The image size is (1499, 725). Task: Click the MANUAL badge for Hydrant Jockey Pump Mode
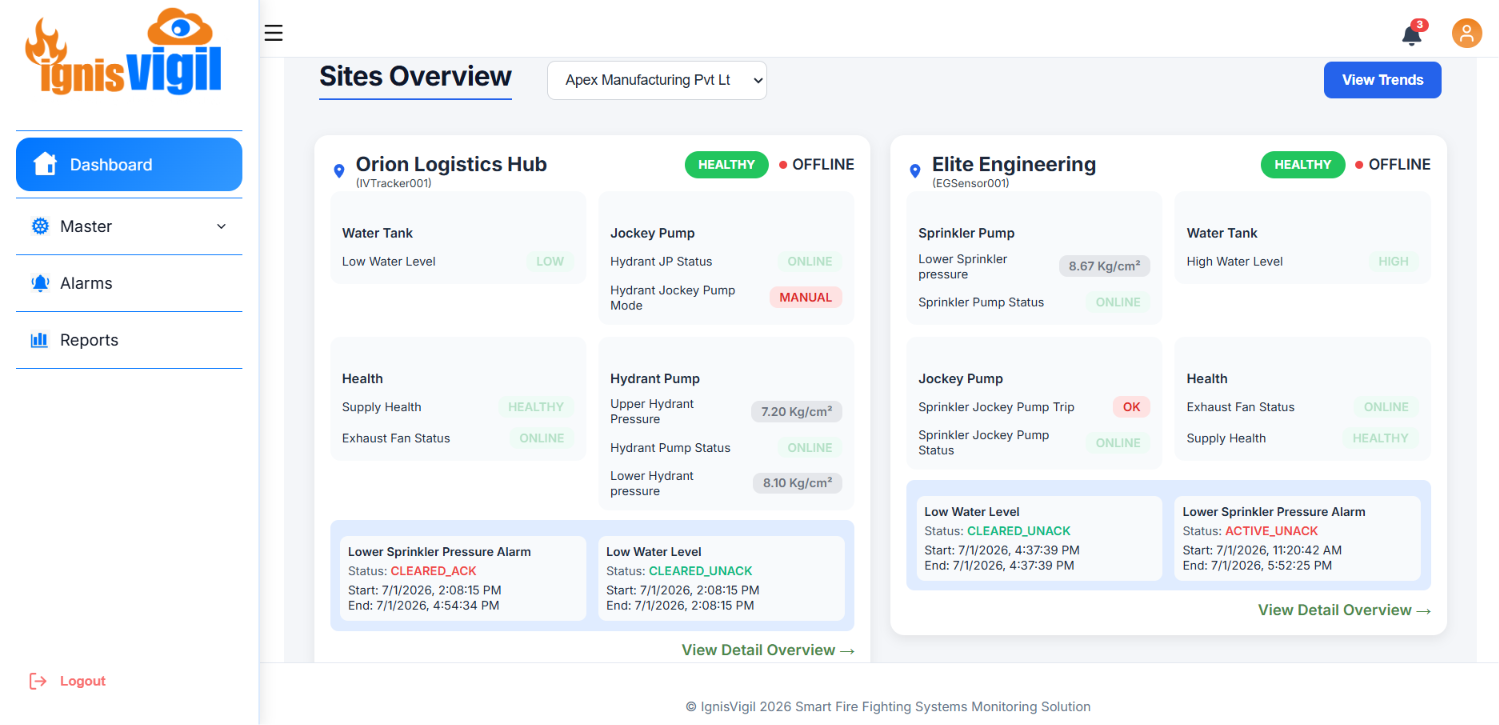806,297
